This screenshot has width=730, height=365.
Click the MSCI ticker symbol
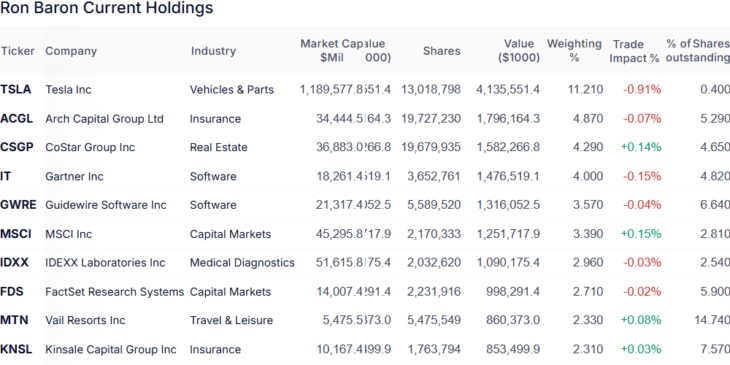coord(16,234)
